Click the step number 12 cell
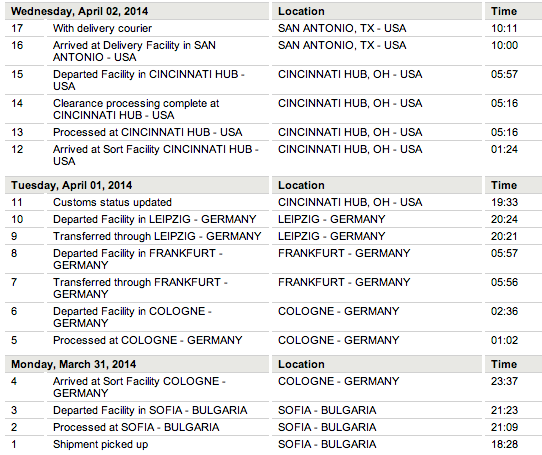The width and height of the screenshot is (542, 455). click(17, 149)
